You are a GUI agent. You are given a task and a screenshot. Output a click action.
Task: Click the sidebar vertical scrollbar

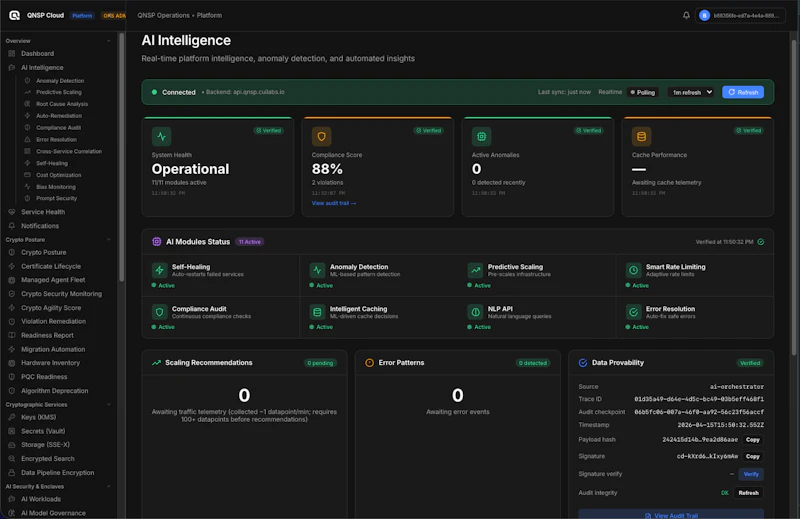point(121,157)
